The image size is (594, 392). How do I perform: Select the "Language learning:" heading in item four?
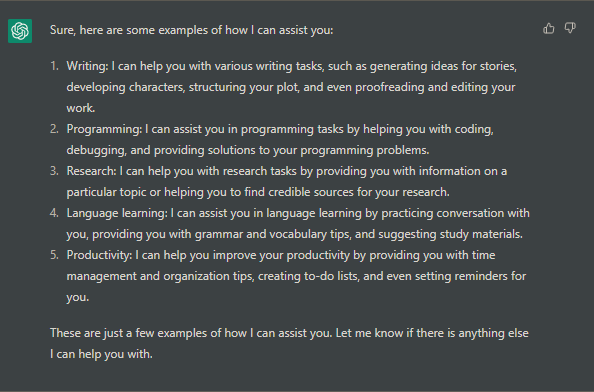[x=117, y=213]
